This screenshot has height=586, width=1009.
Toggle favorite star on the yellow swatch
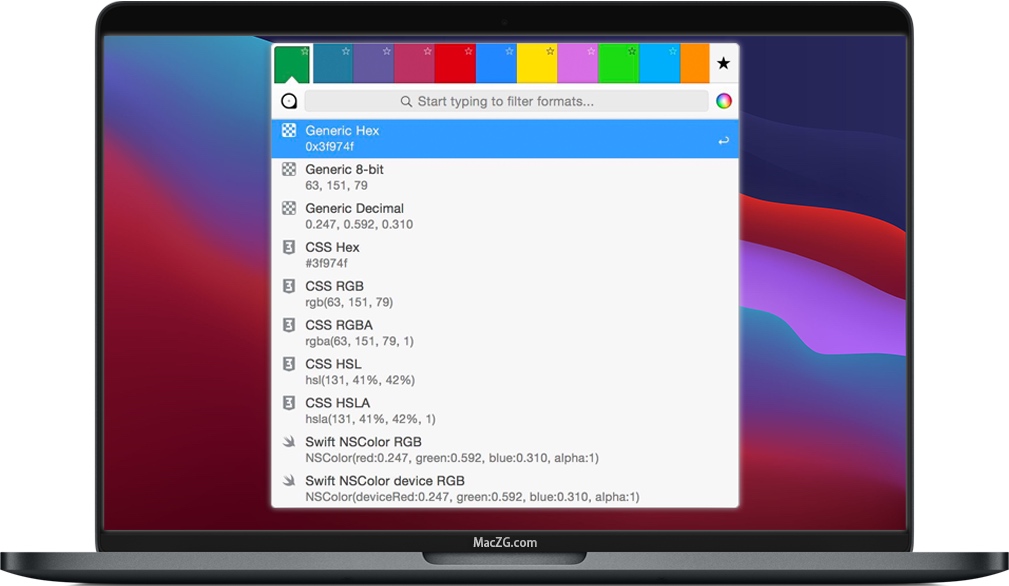point(550,51)
